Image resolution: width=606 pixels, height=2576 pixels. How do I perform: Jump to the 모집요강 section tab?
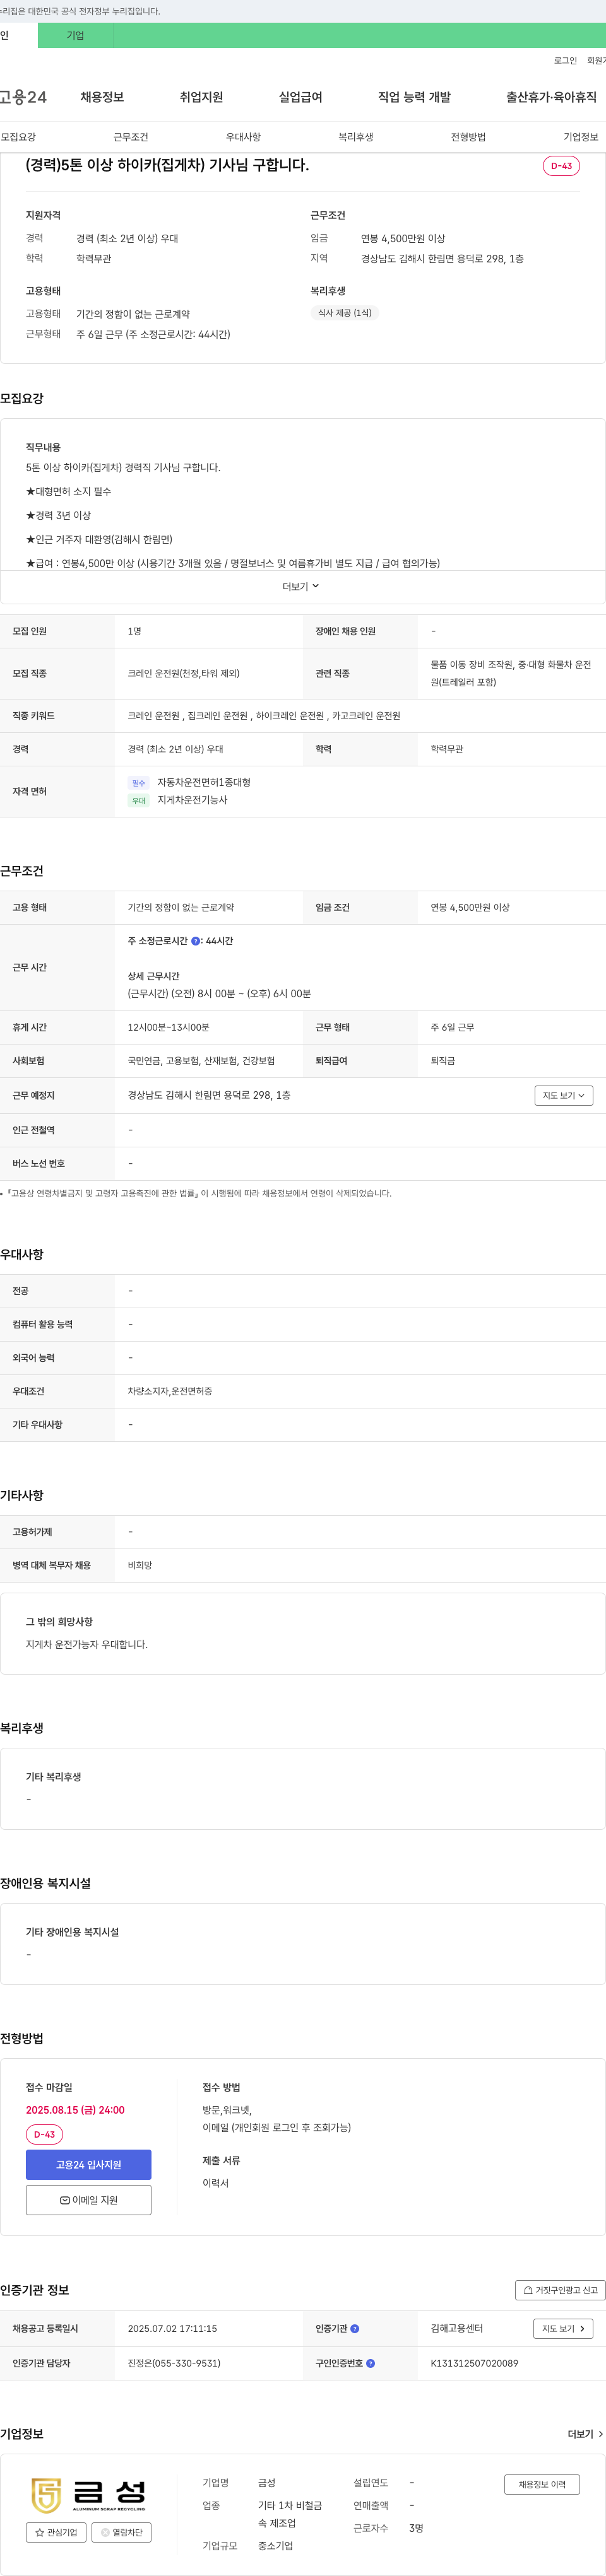tap(18, 137)
